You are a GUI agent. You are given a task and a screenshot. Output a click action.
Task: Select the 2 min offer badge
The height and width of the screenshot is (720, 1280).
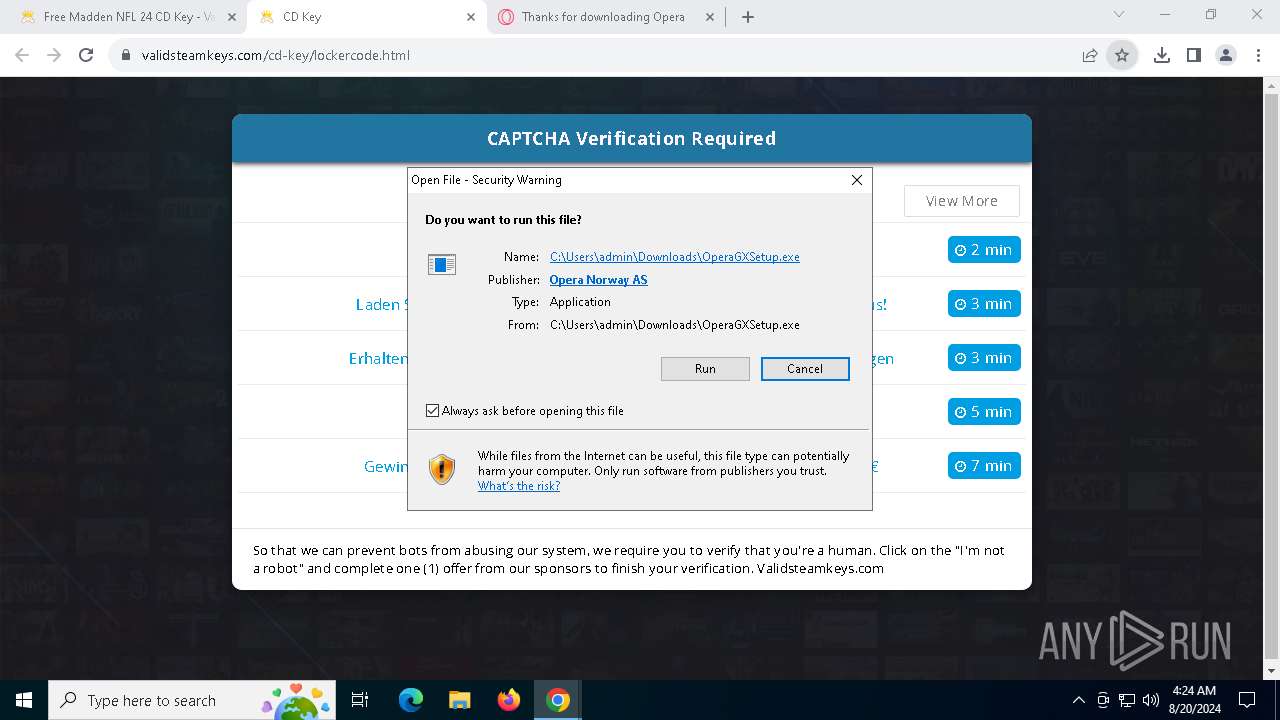(984, 250)
